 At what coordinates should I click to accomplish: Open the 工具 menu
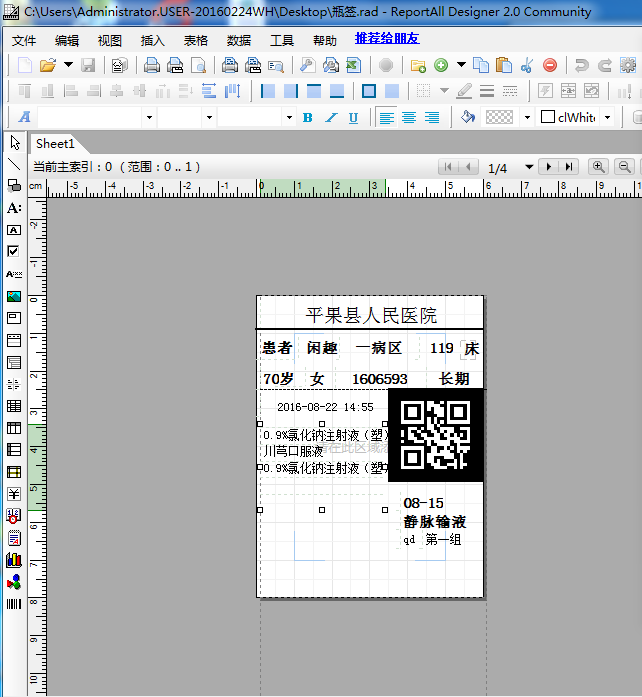(x=282, y=41)
